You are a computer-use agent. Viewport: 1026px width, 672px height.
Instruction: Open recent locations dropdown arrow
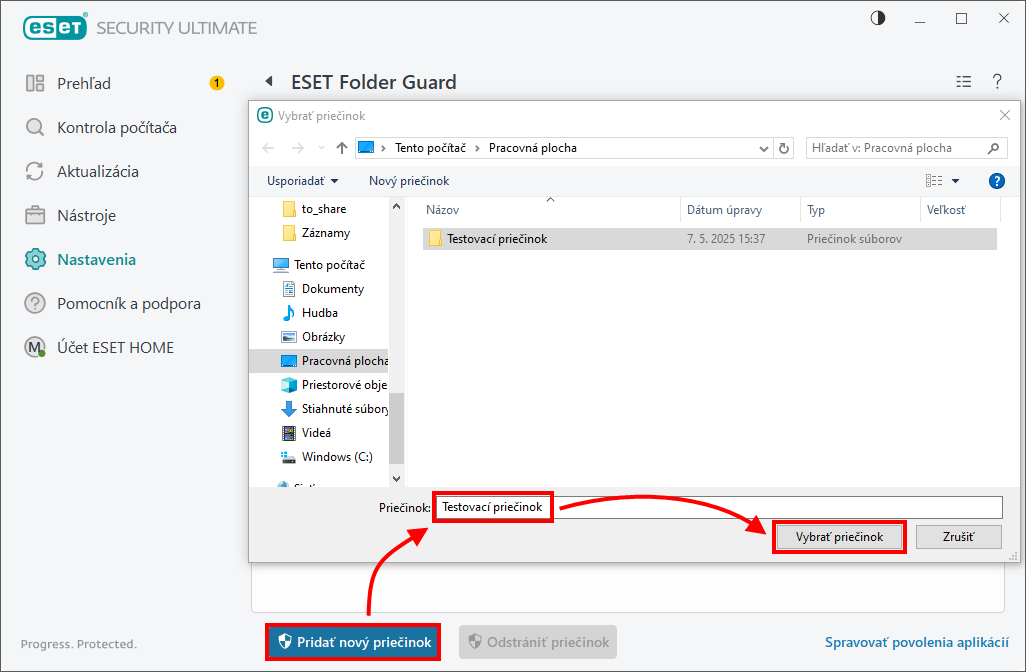coord(321,148)
